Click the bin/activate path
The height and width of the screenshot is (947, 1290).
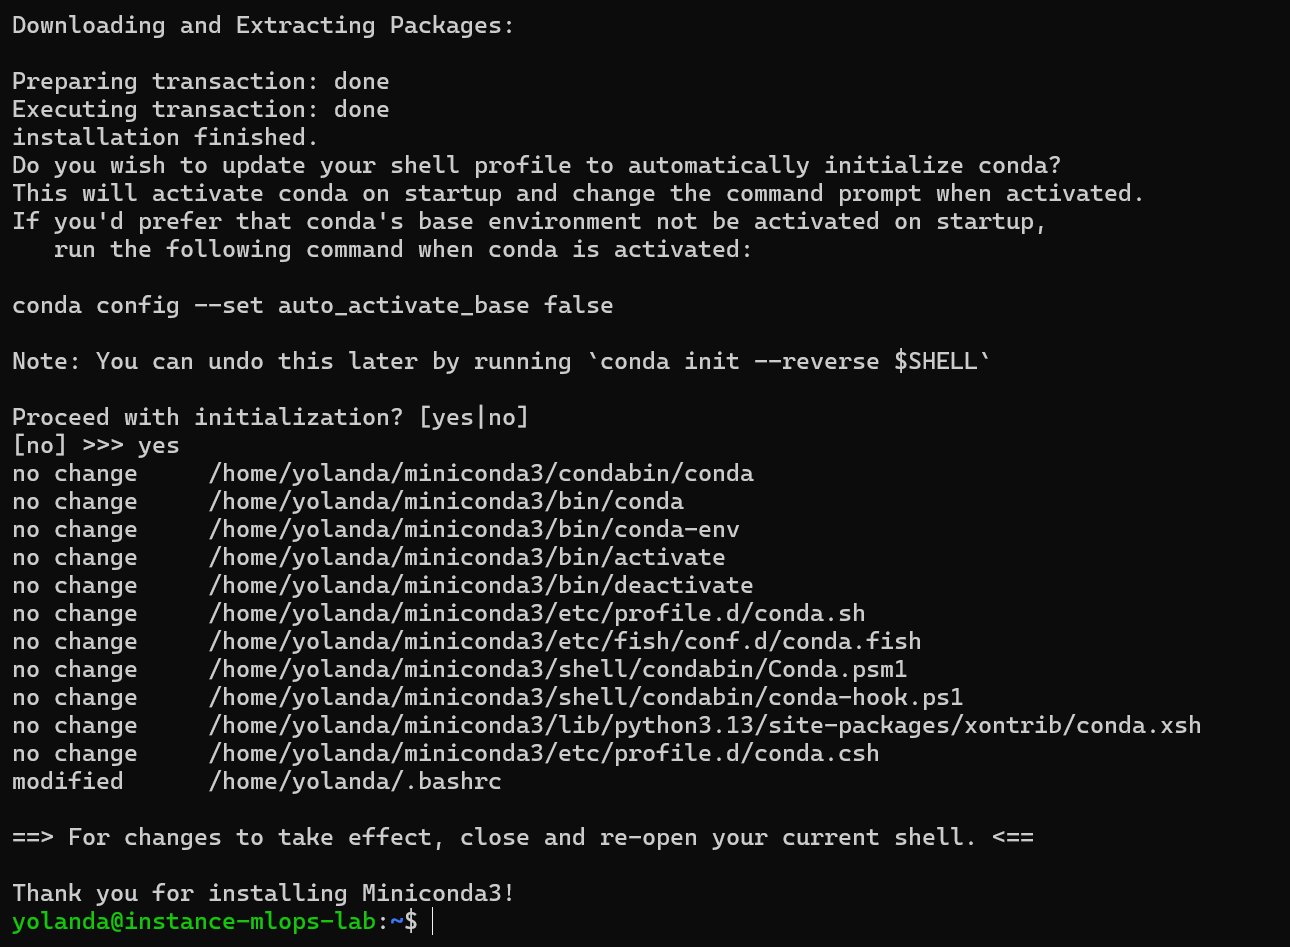(x=466, y=557)
